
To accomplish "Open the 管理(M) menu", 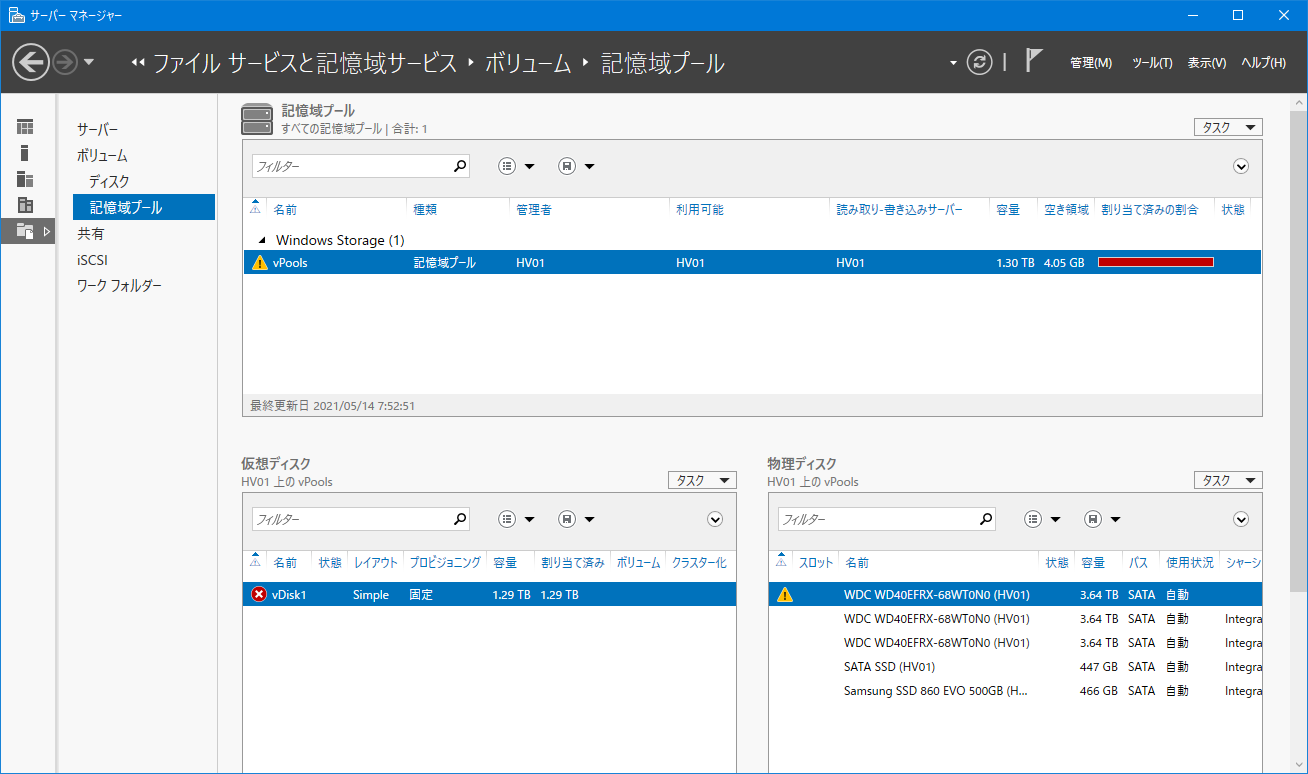I will 1090,63.
